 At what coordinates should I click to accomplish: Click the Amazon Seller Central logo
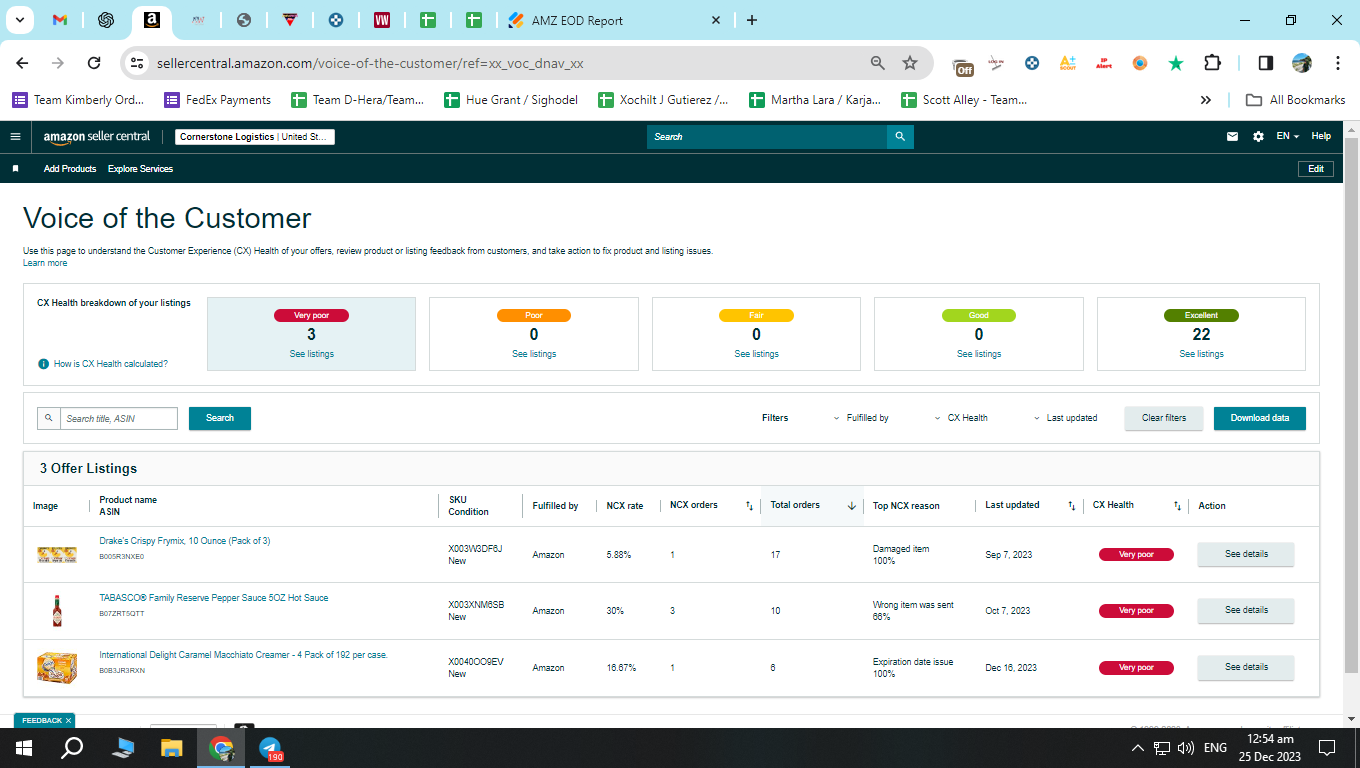tap(97, 137)
